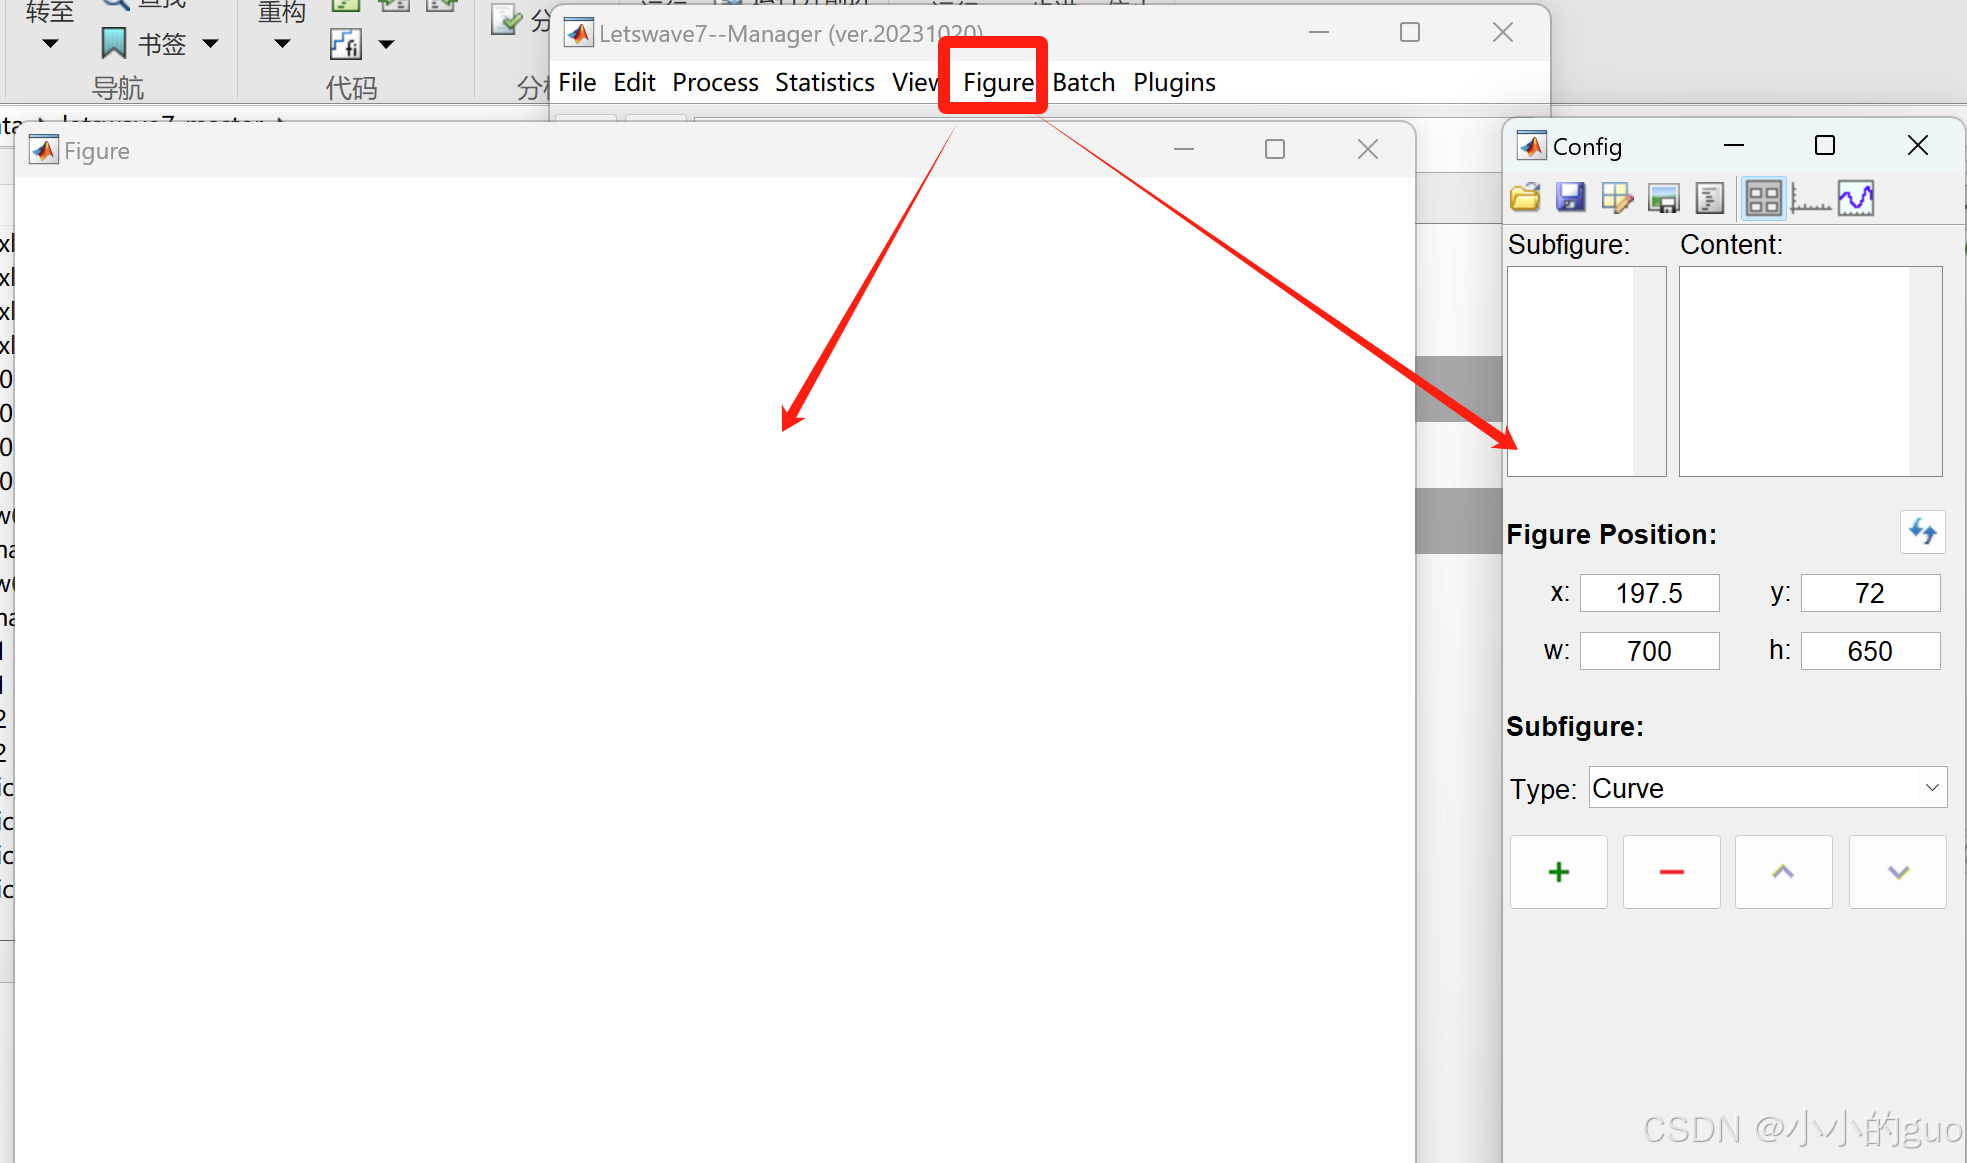Click the height field showing 650
The height and width of the screenshot is (1163, 1967).
click(1871, 651)
